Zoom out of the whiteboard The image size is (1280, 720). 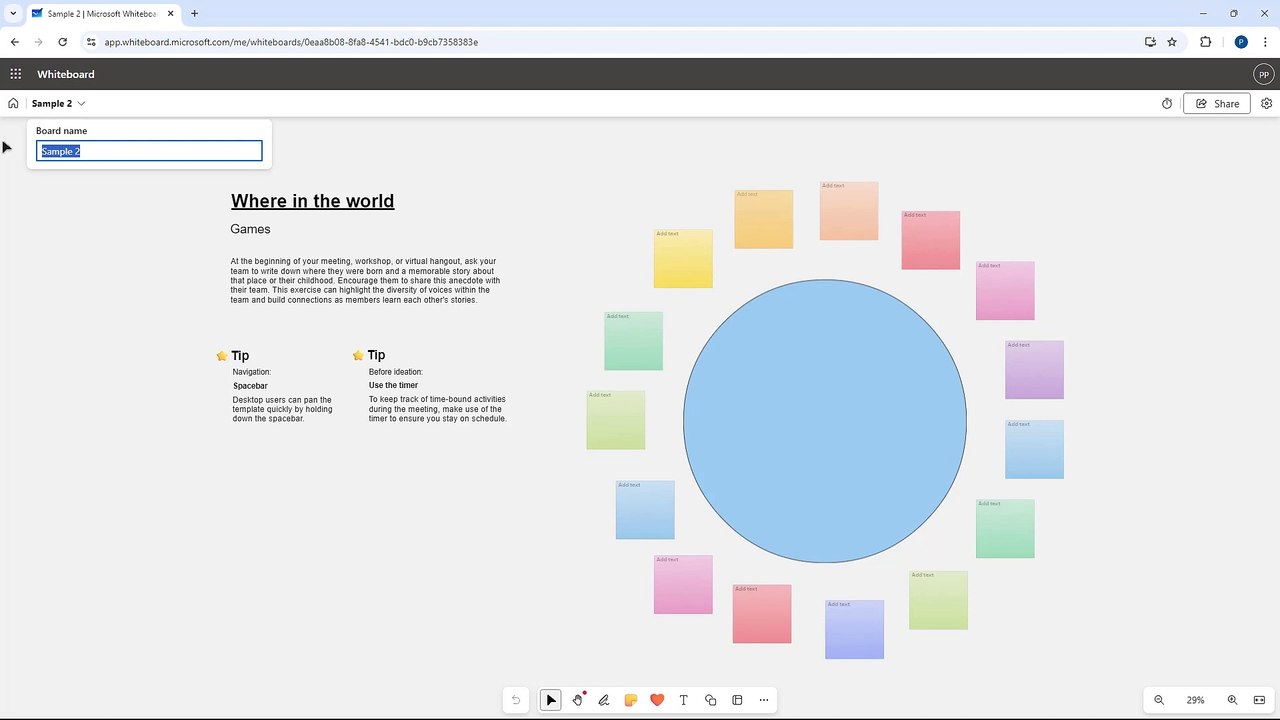pyautogui.click(x=1159, y=700)
